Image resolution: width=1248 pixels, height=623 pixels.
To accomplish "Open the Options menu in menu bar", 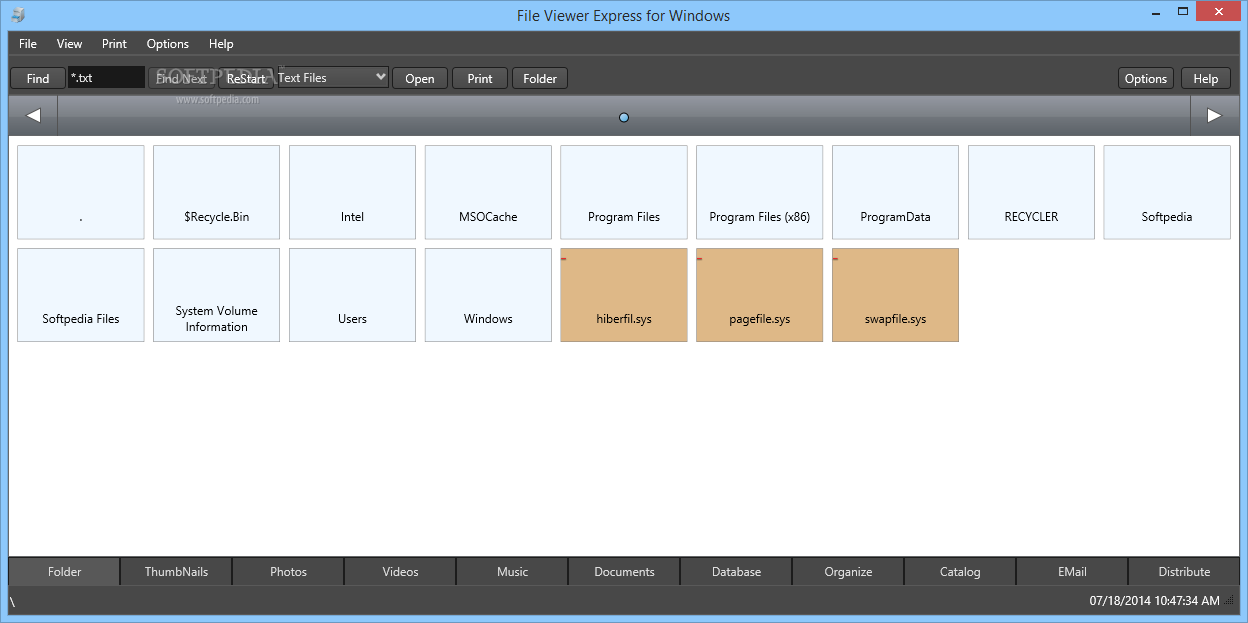I will tap(168, 44).
